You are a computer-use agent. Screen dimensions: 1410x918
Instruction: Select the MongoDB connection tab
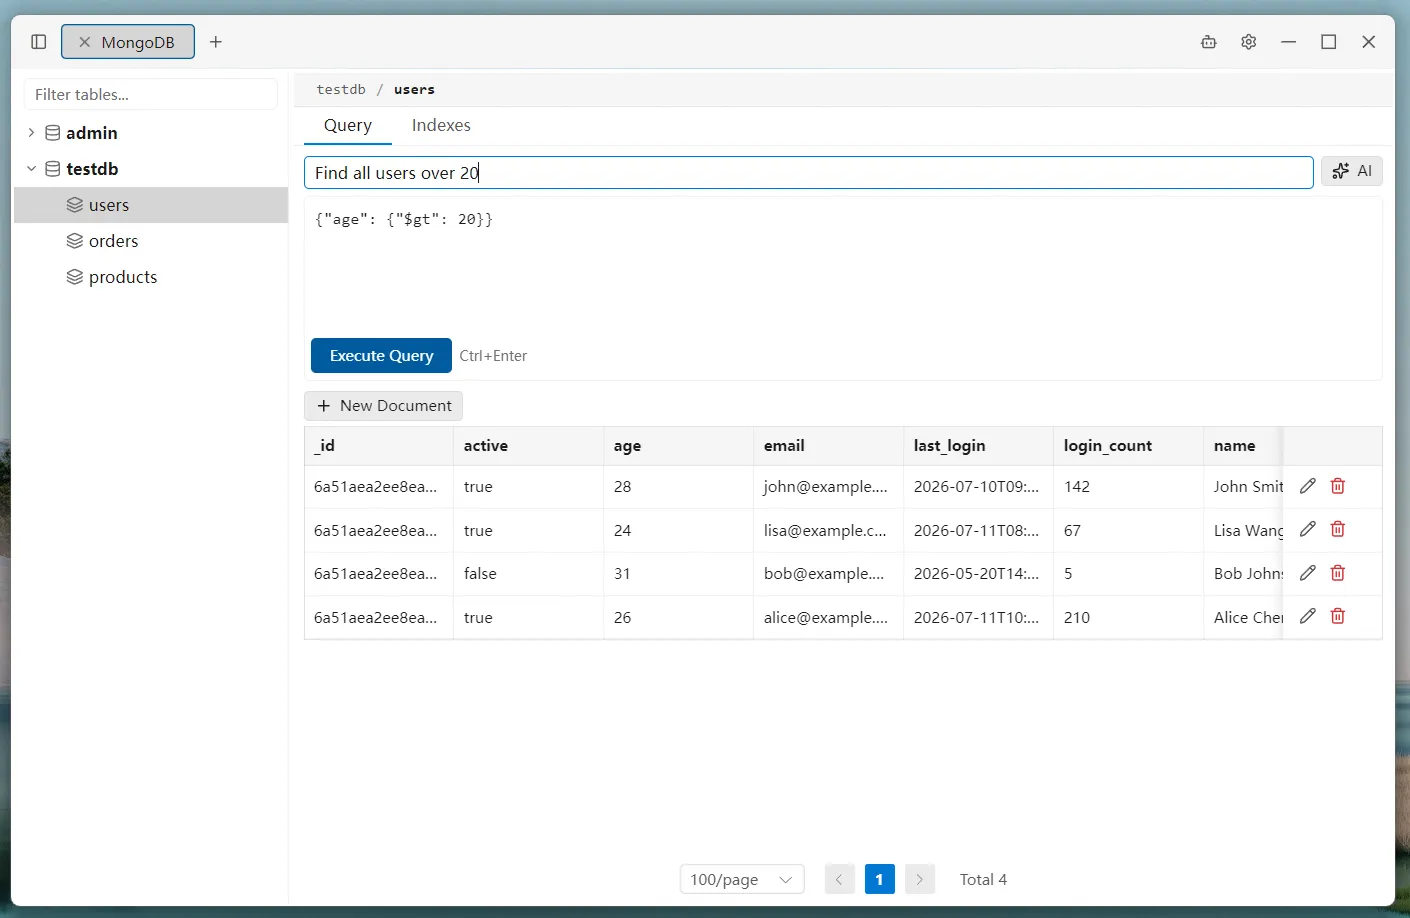pyautogui.click(x=128, y=42)
